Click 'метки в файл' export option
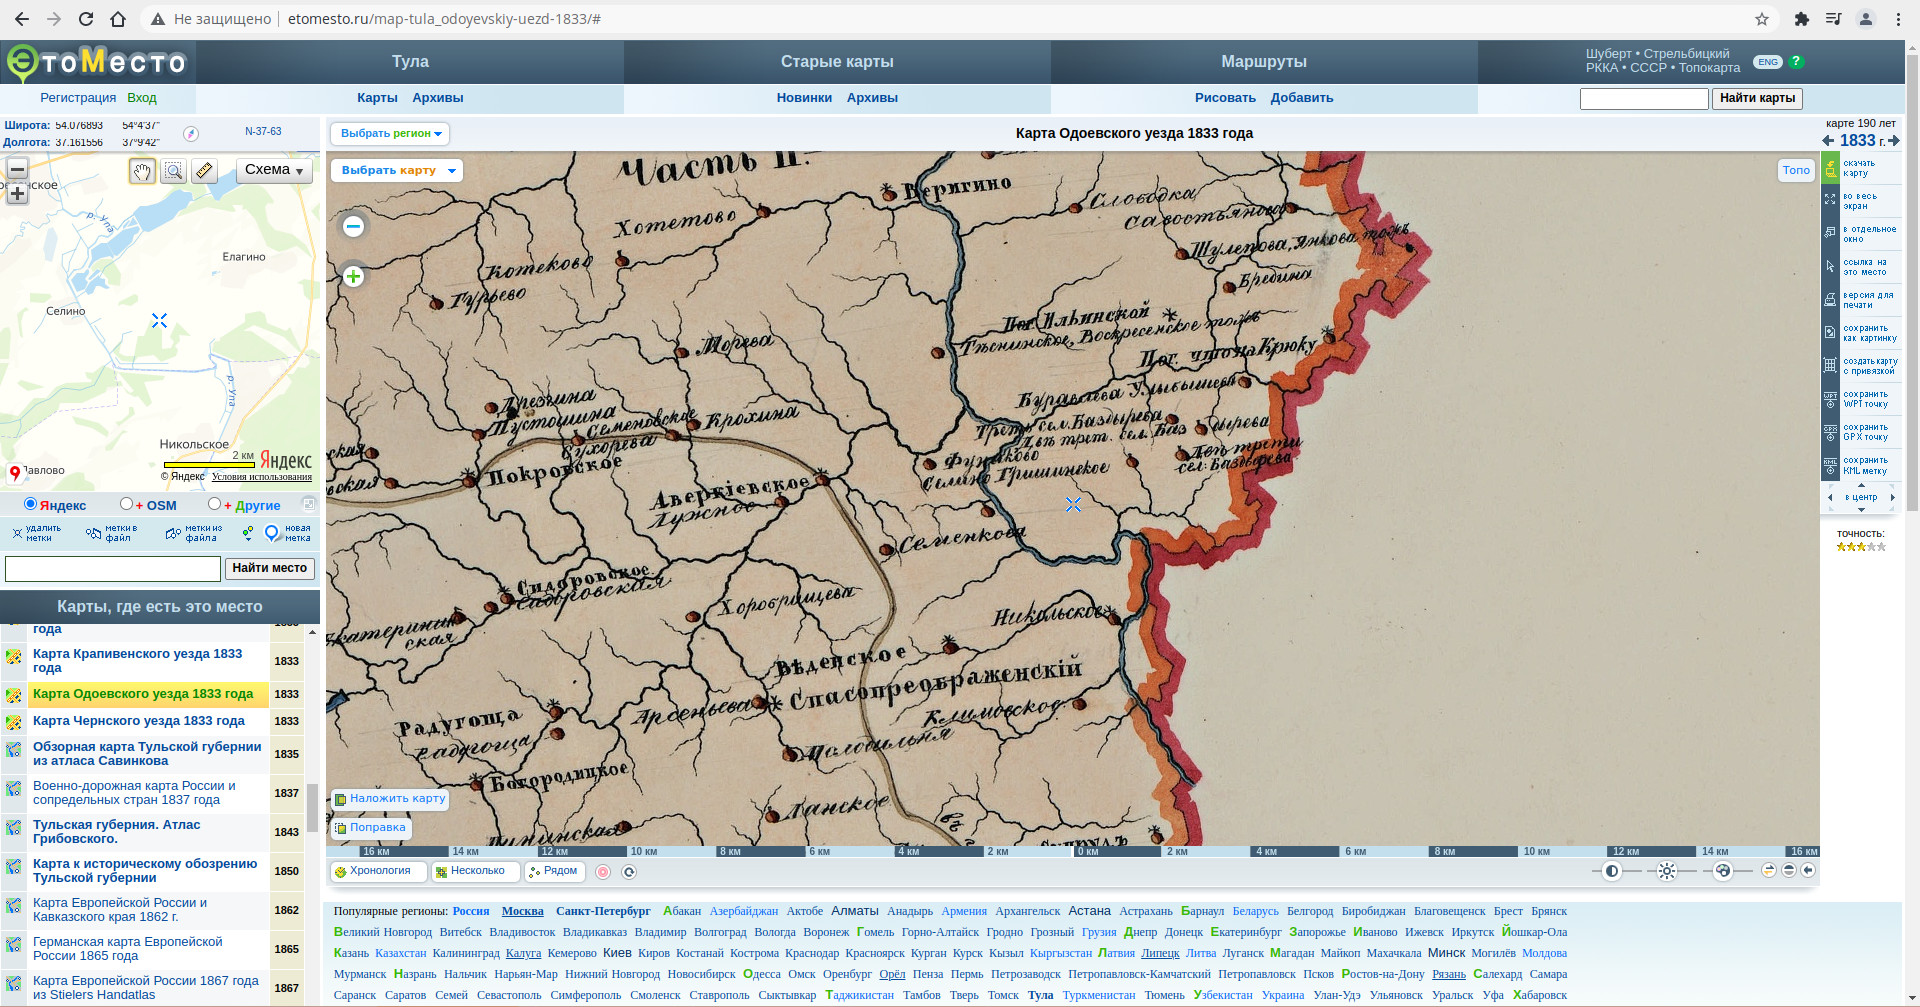 (x=112, y=533)
